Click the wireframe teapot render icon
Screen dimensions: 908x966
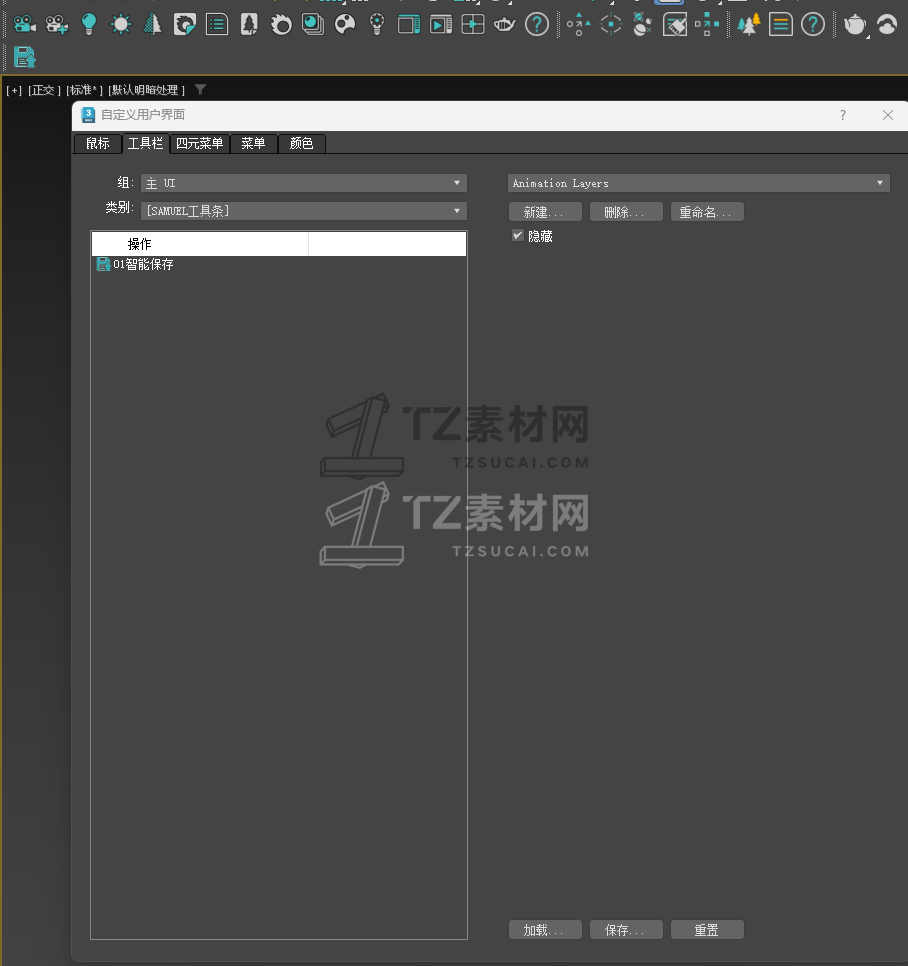pyautogui.click(x=505, y=24)
